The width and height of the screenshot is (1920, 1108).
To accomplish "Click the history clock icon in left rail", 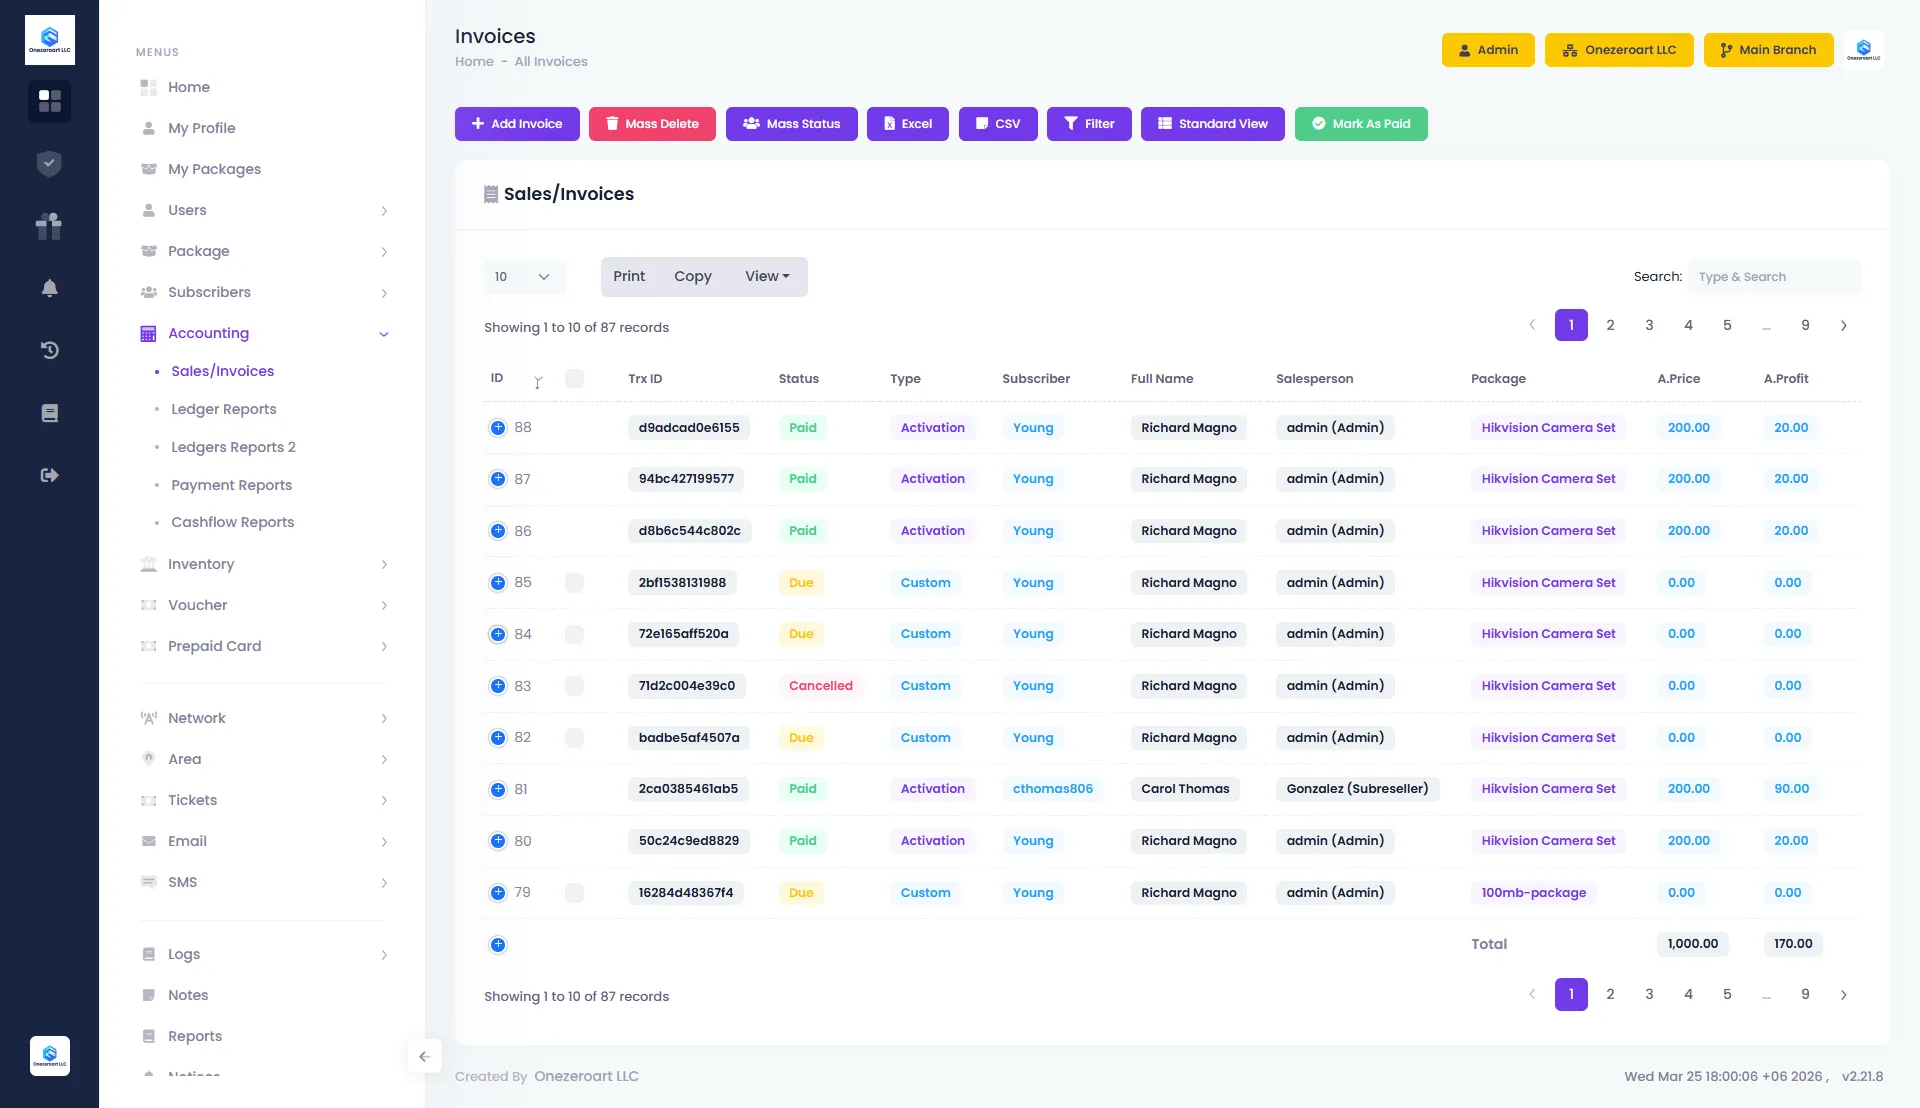I will (x=49, y=350).
